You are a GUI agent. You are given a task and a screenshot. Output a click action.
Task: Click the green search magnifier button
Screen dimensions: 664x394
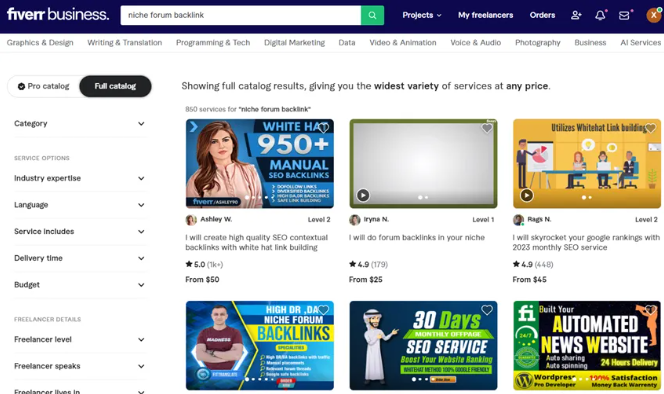tap(372, 15)
